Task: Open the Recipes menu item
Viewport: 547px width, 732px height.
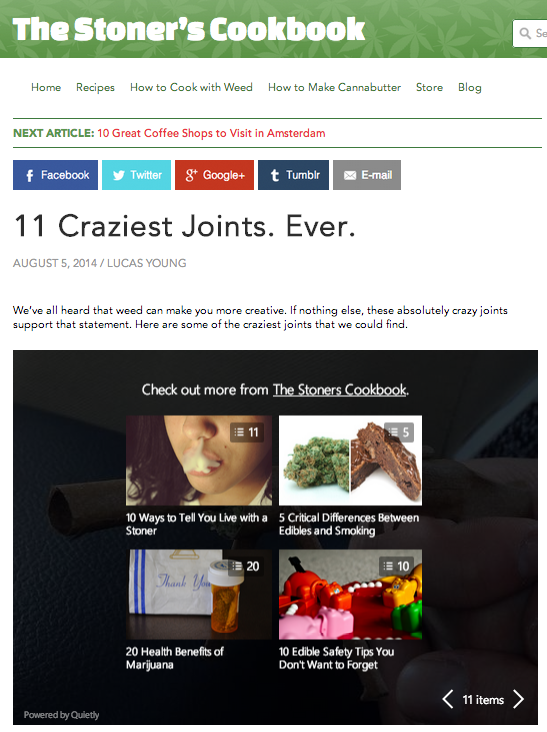Action: (x=95, y=87)
